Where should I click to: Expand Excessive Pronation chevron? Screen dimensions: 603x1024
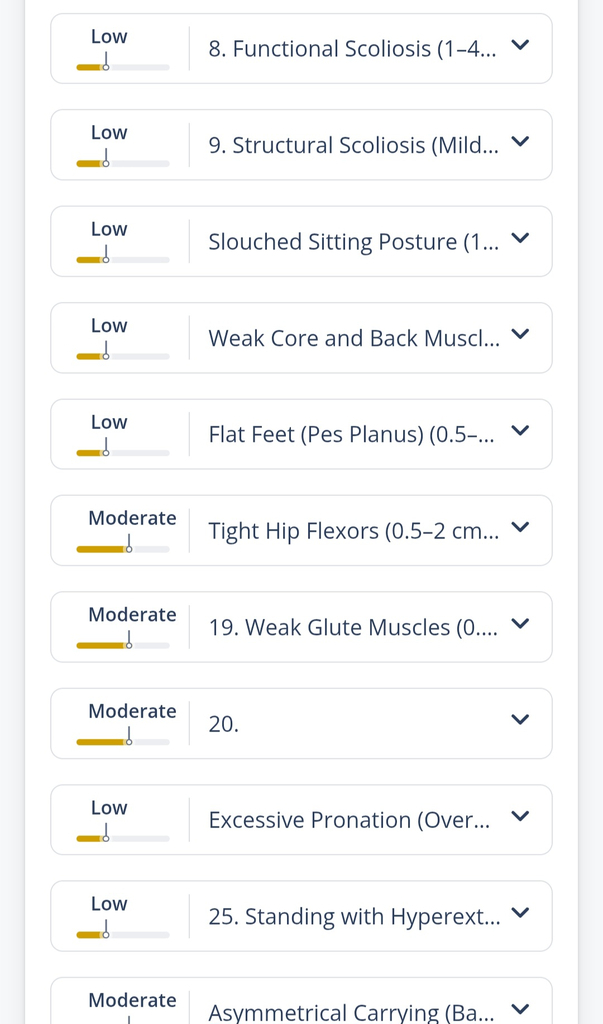tap(519, 817)
